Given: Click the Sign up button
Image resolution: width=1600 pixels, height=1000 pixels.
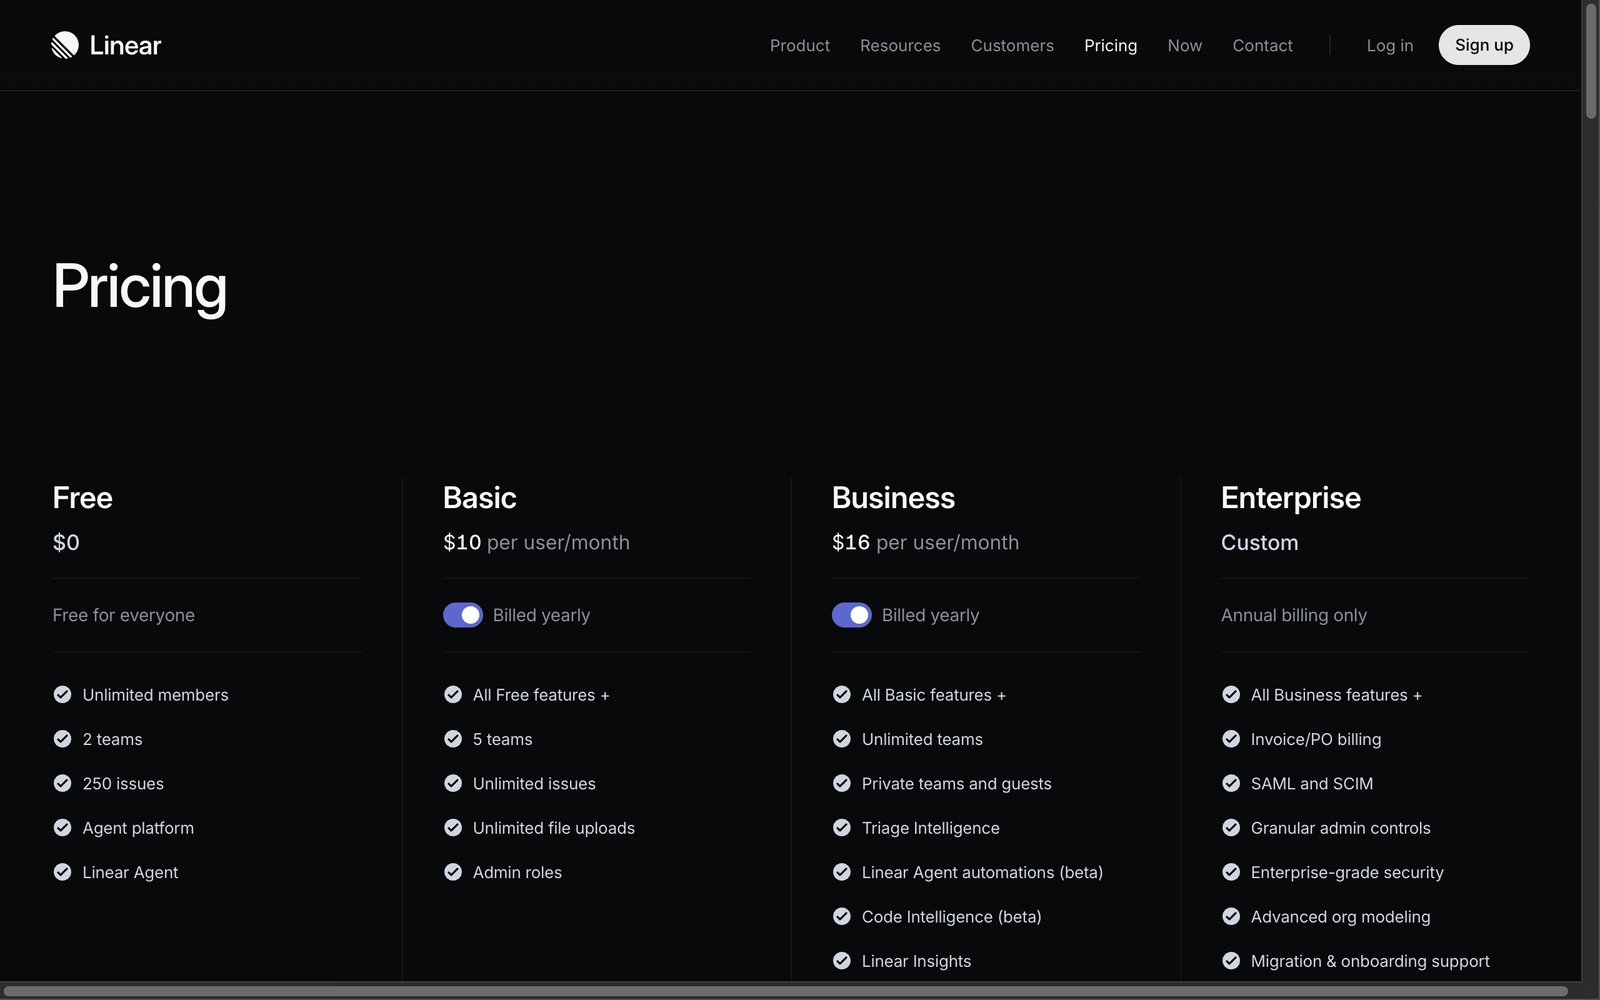Looking at the screenshot, I should 1484,45.
